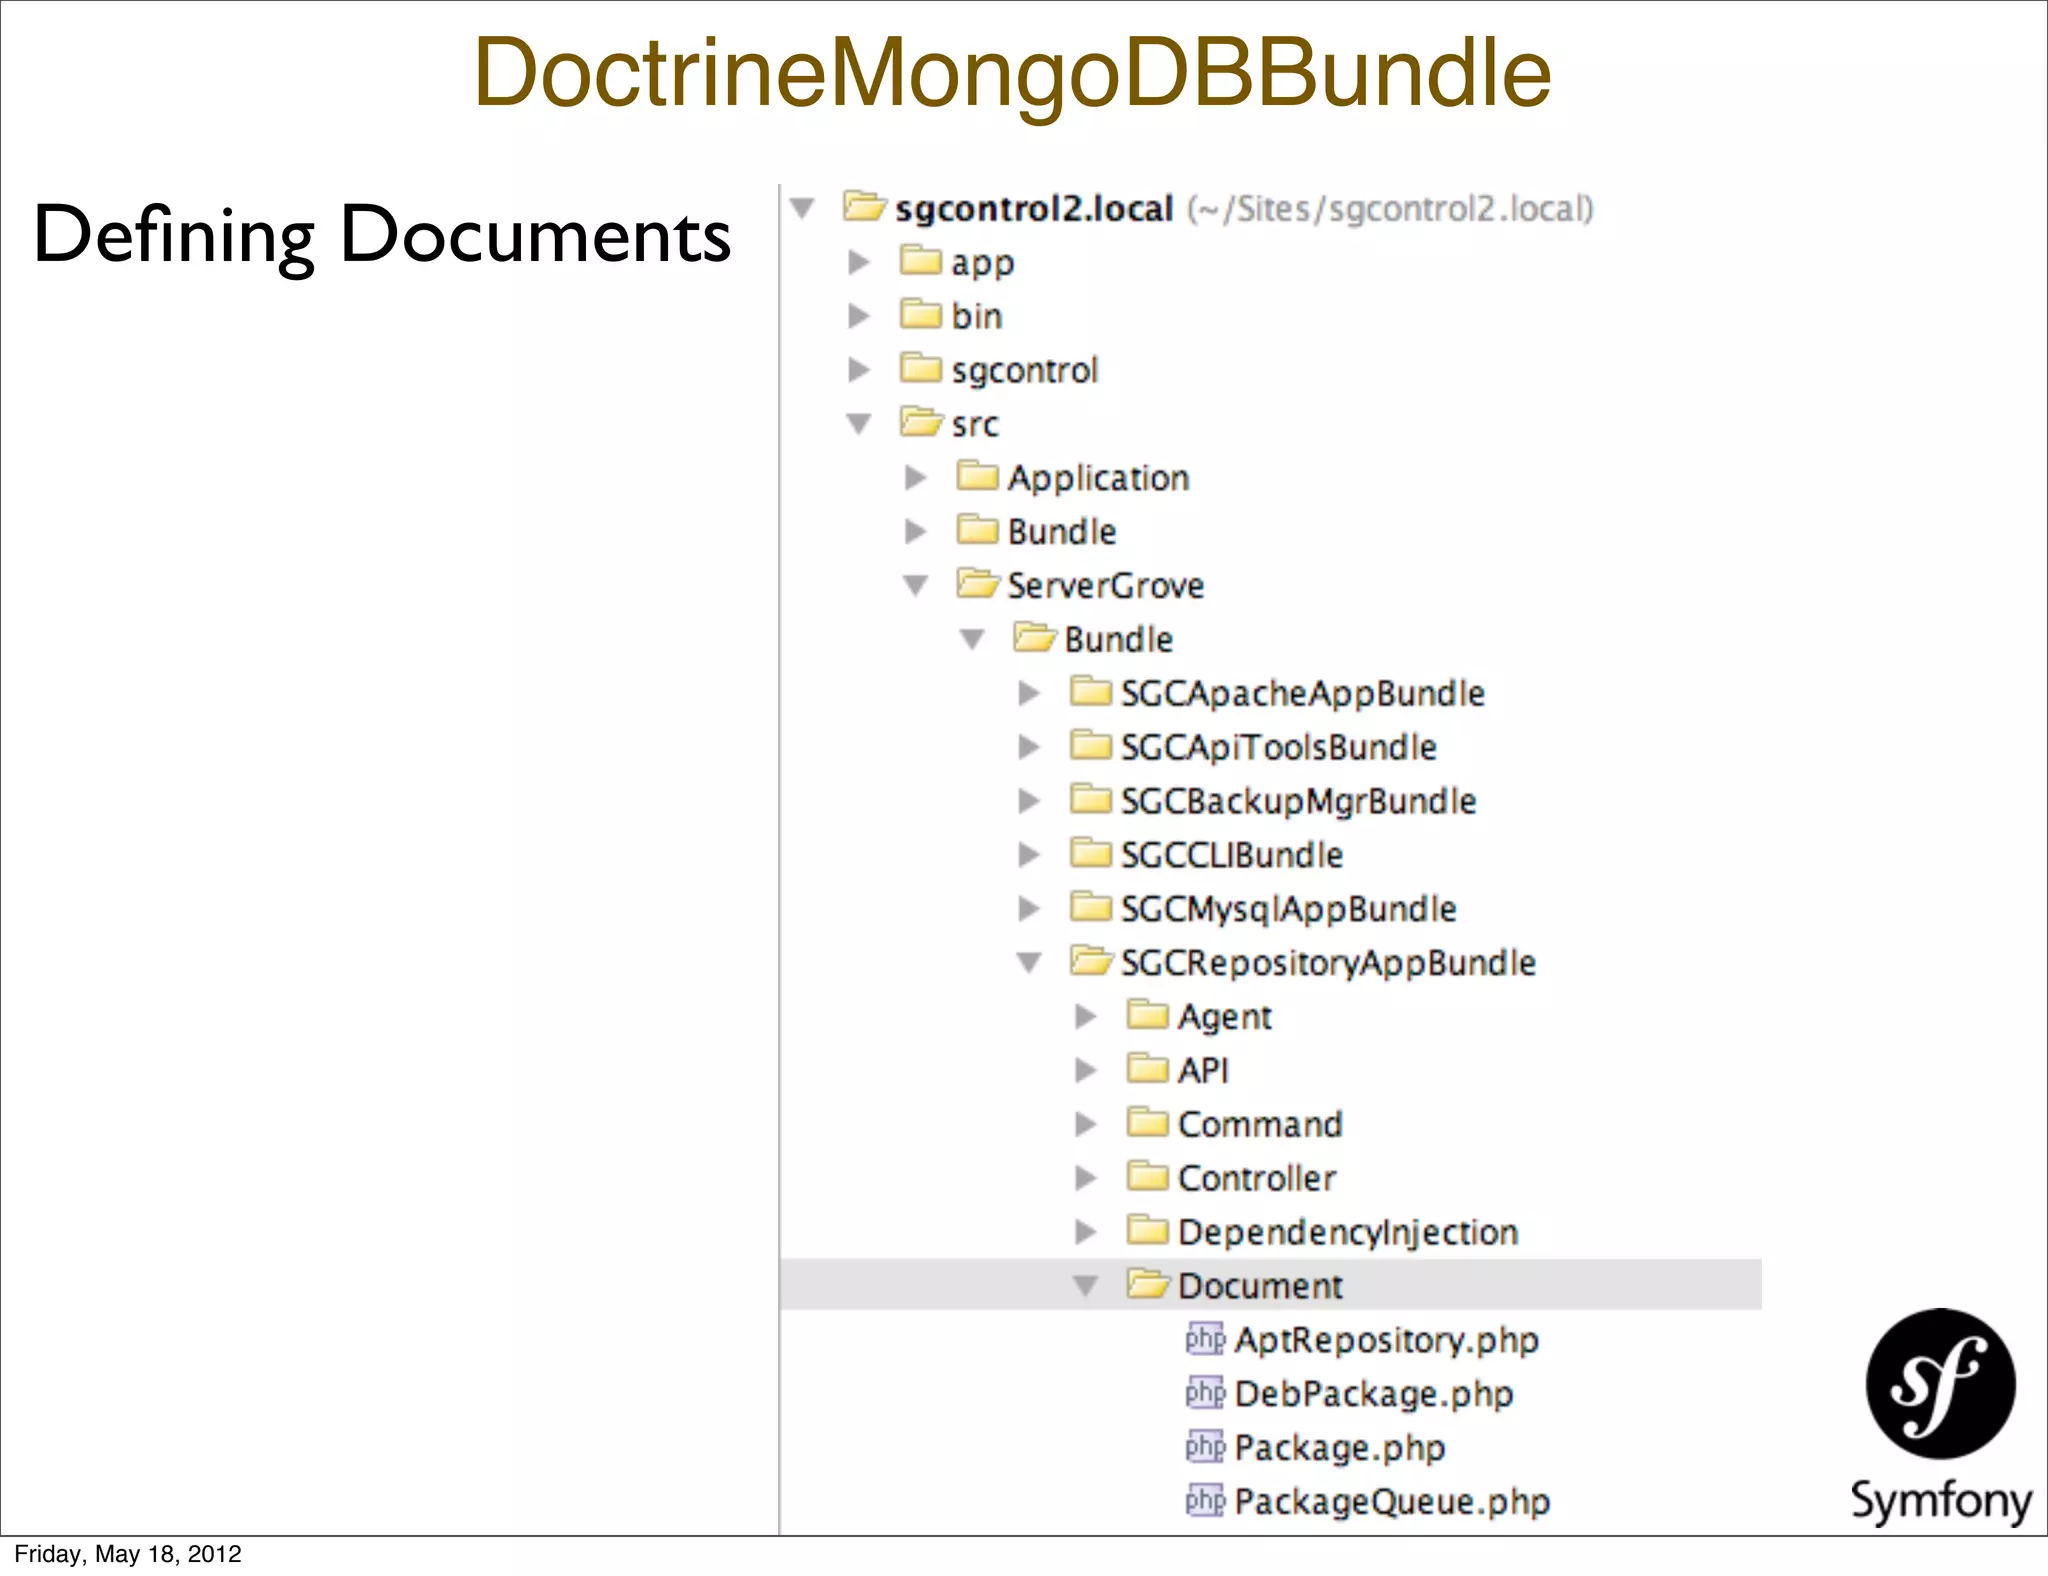The image size is (2048, 1576).
Task: Collapse the Document folder arrow
Action: pos(1086,1286)
